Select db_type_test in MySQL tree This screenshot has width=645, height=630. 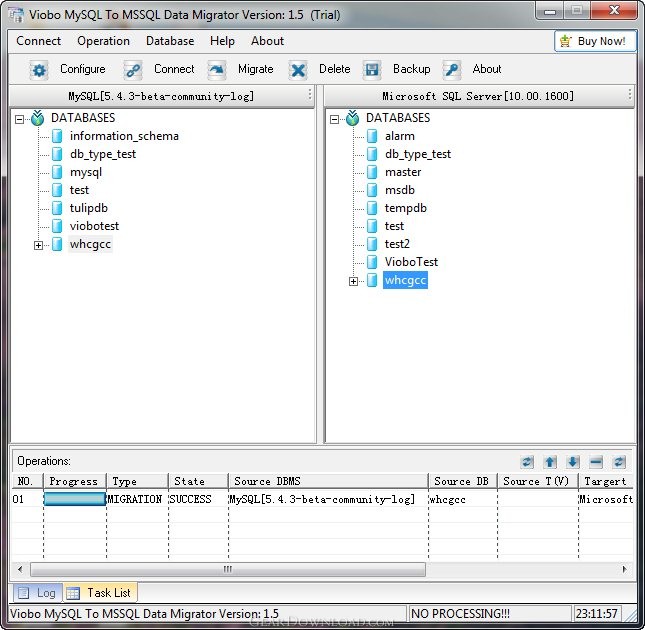[103, 154]
